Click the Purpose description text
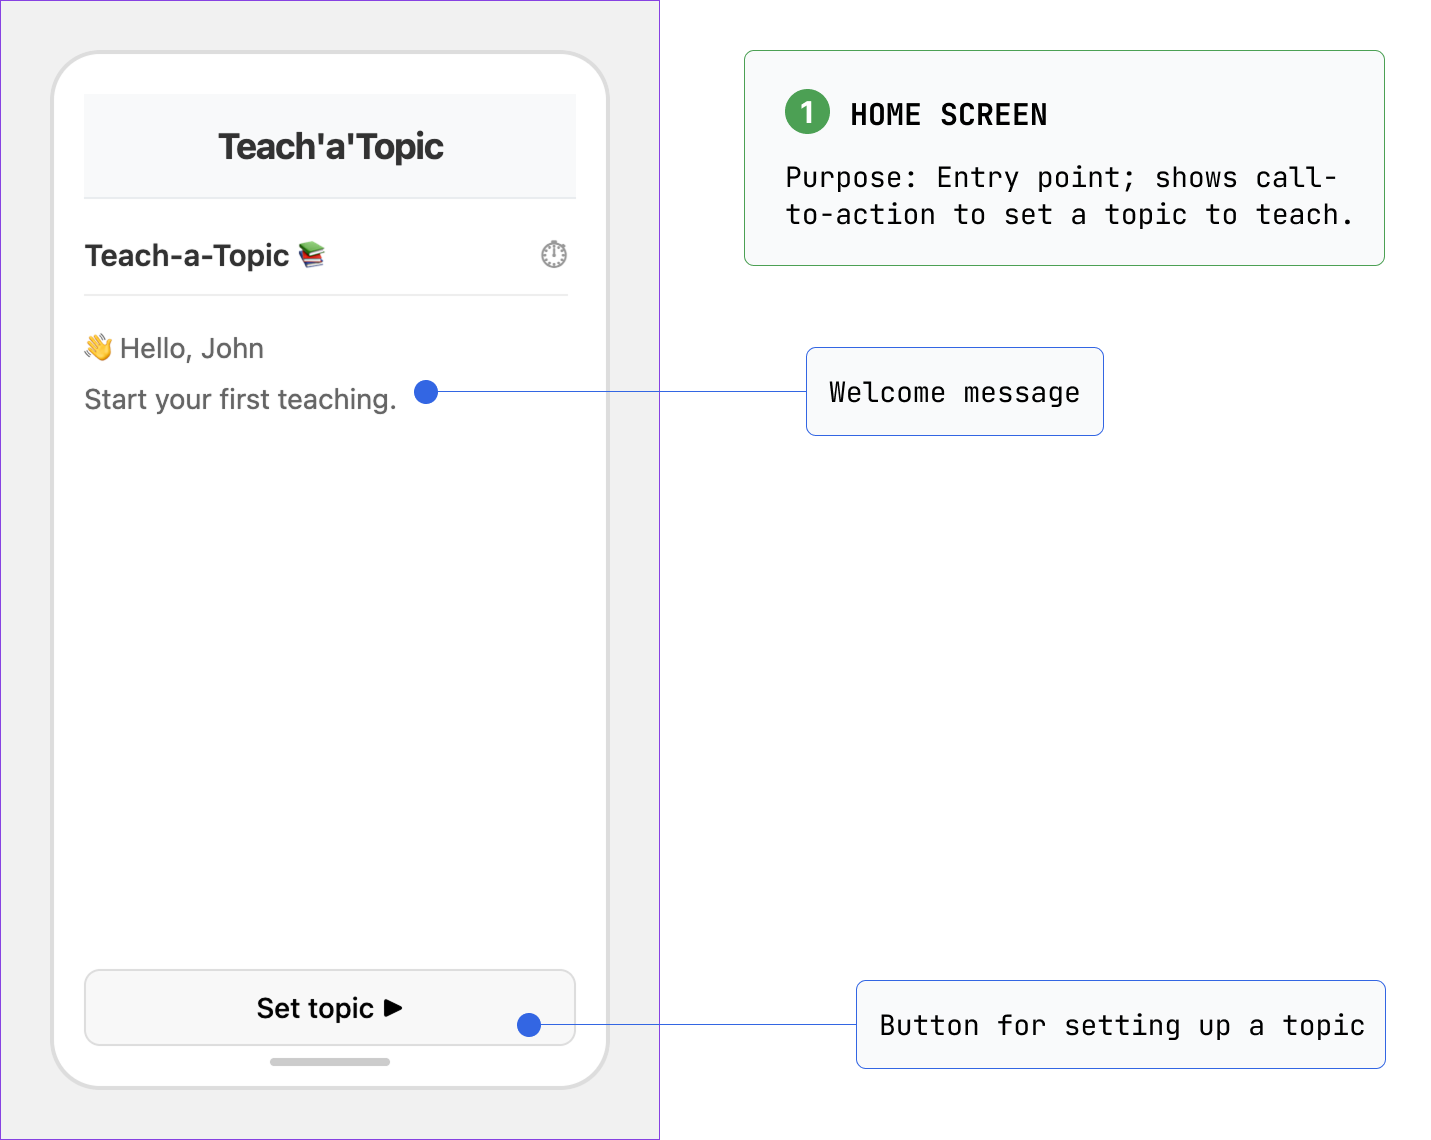 click(x=1066, y=196)
